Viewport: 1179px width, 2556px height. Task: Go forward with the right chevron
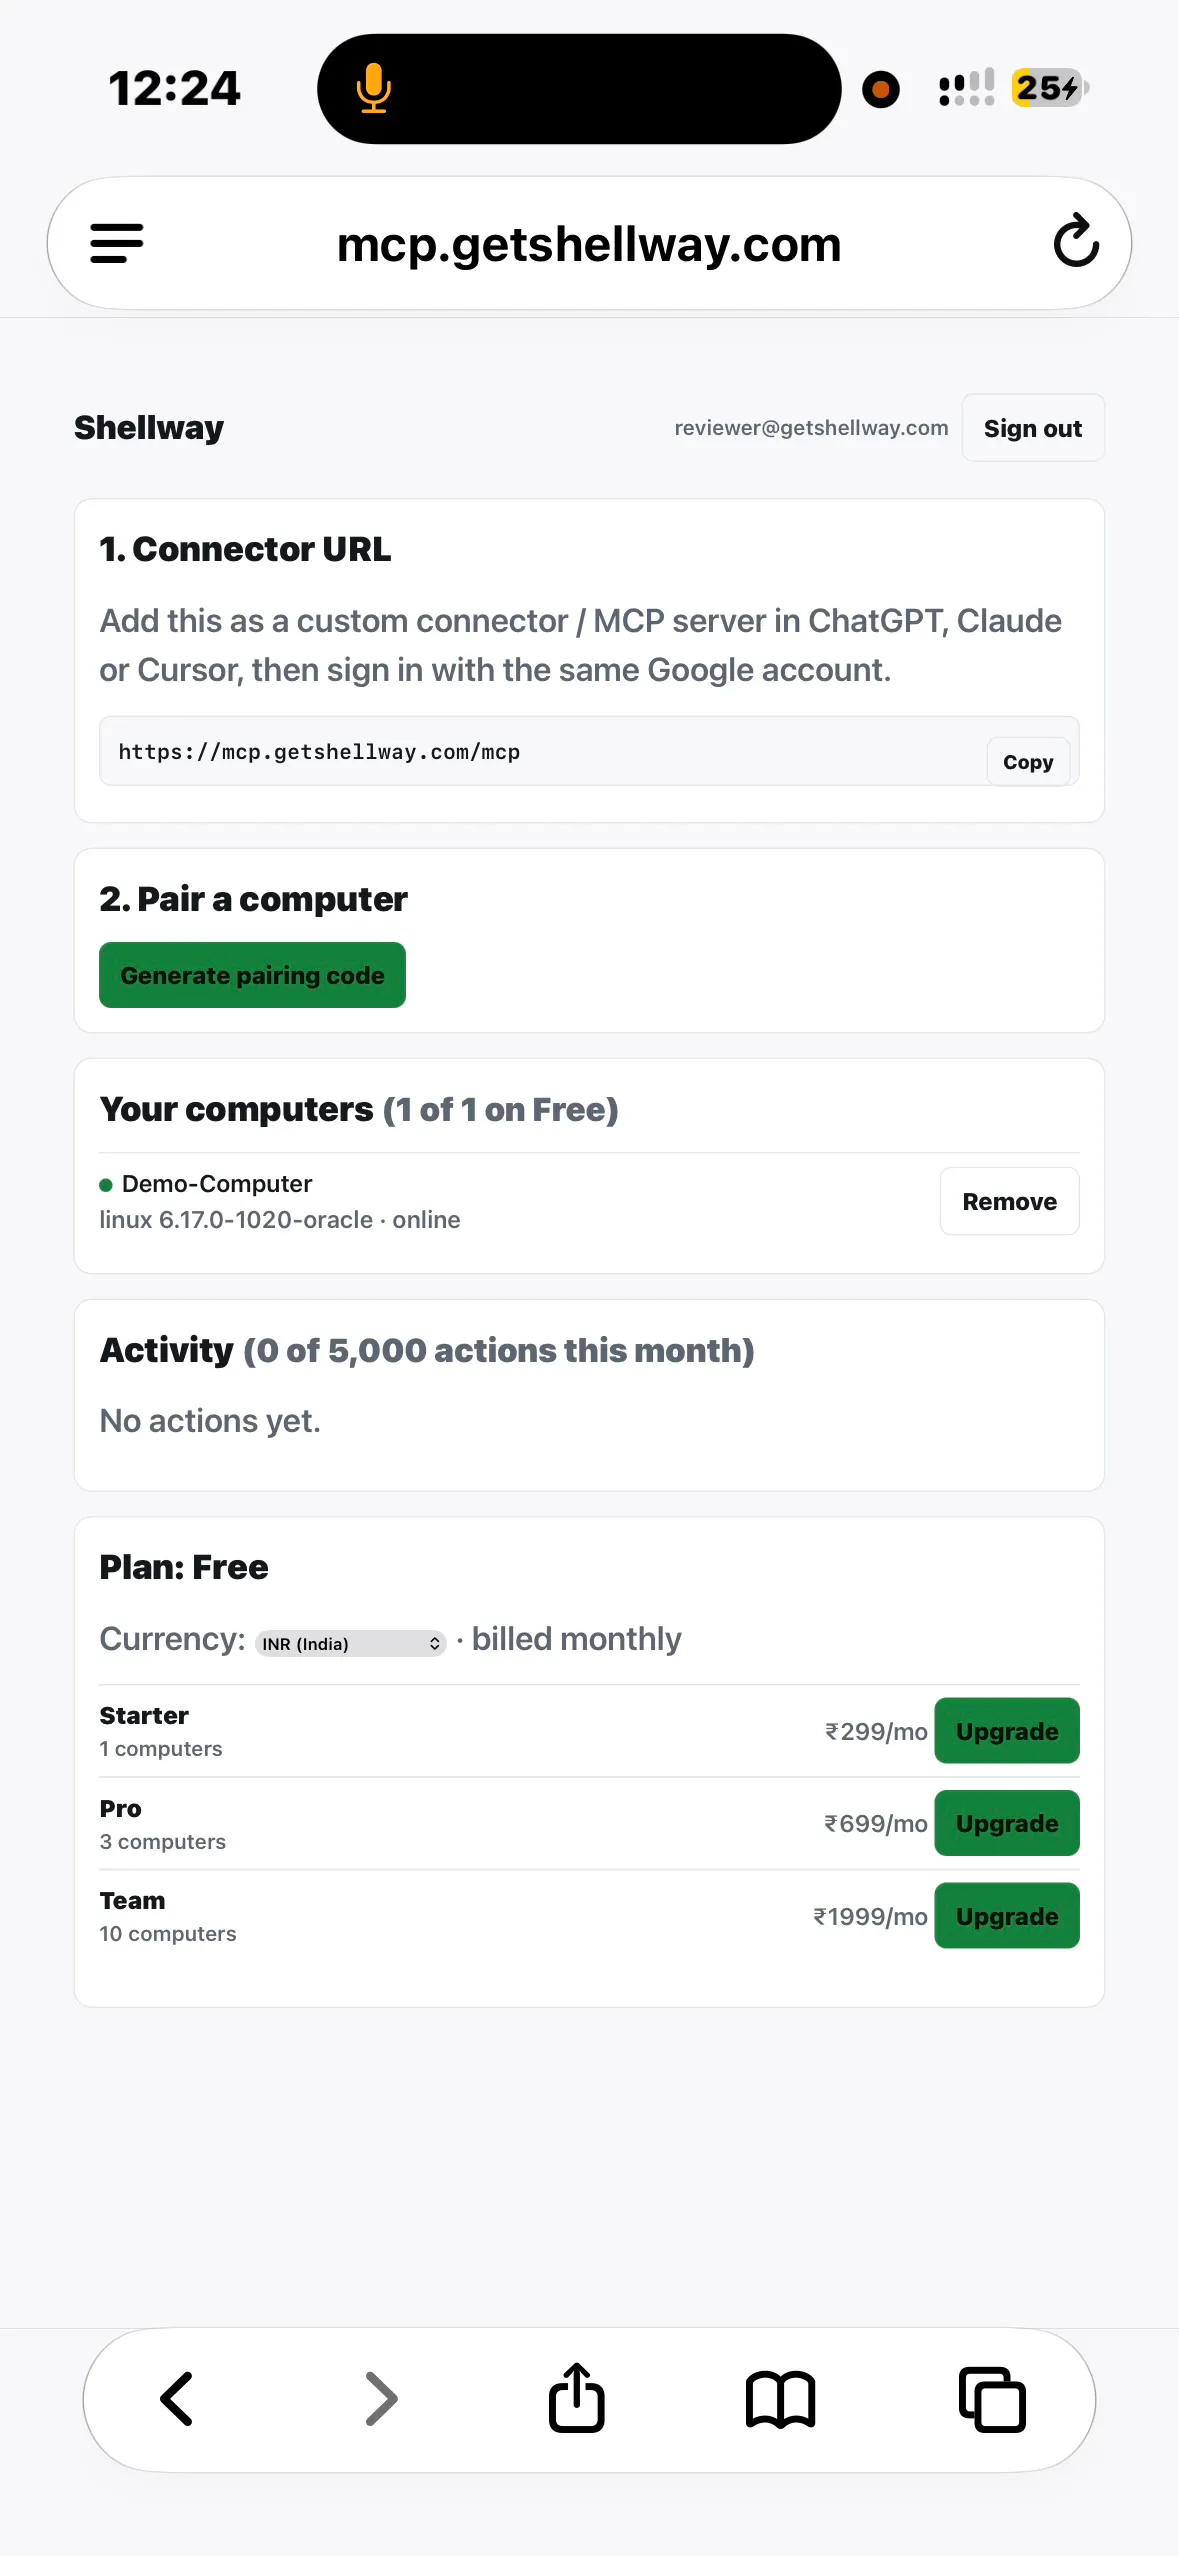[381, 2398]
